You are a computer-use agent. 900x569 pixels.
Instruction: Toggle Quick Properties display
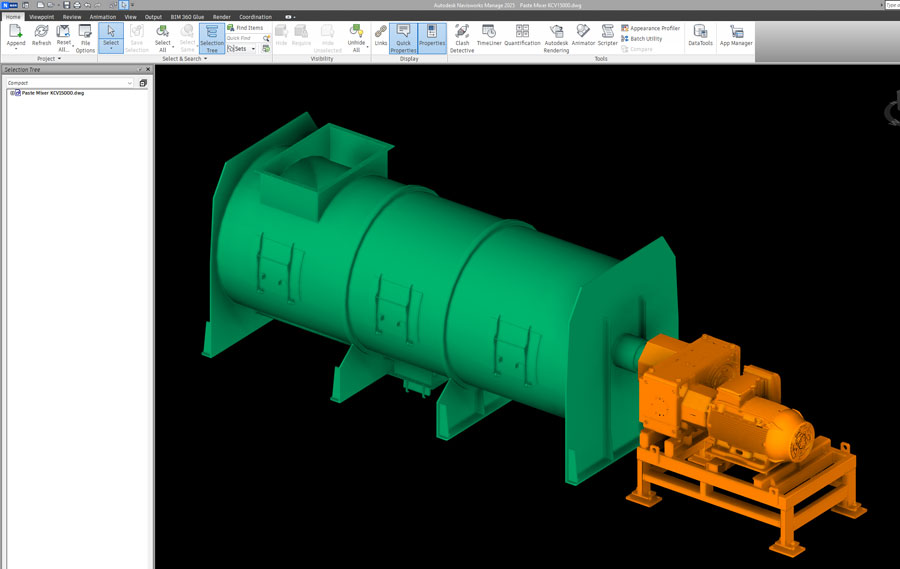tap(403, 38)
